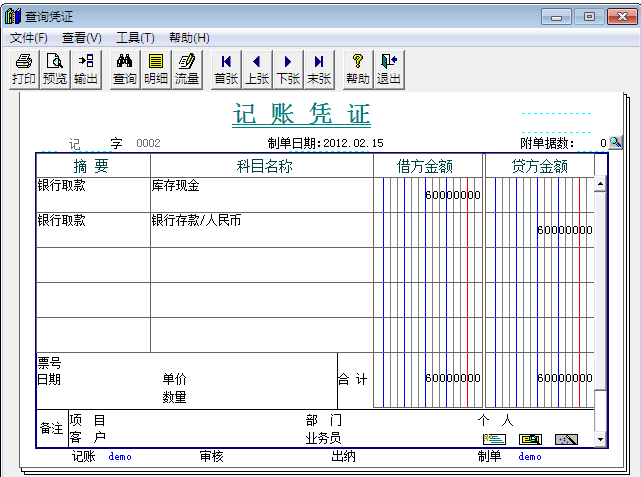Click the 打印 (Print) toolbar icon
Viewport: 641px width, 477px height.
point(24,69)
